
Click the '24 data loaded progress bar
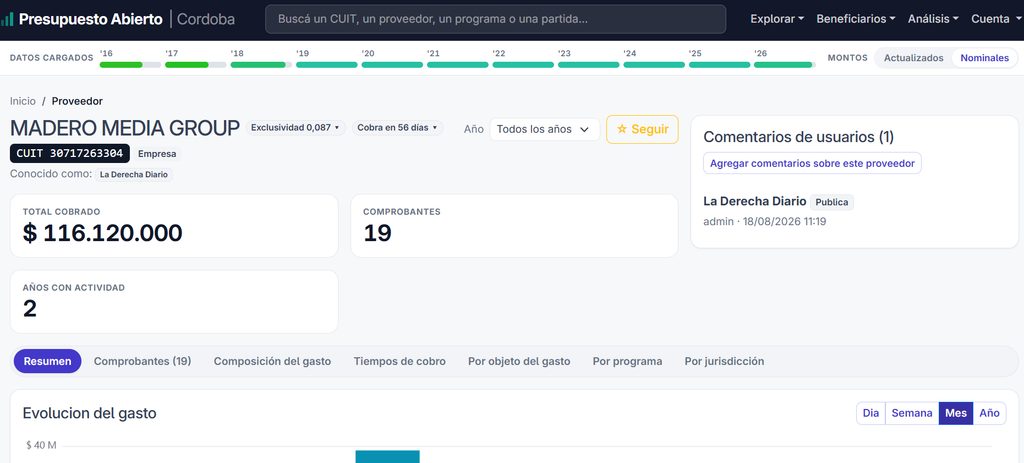[654, 65]
